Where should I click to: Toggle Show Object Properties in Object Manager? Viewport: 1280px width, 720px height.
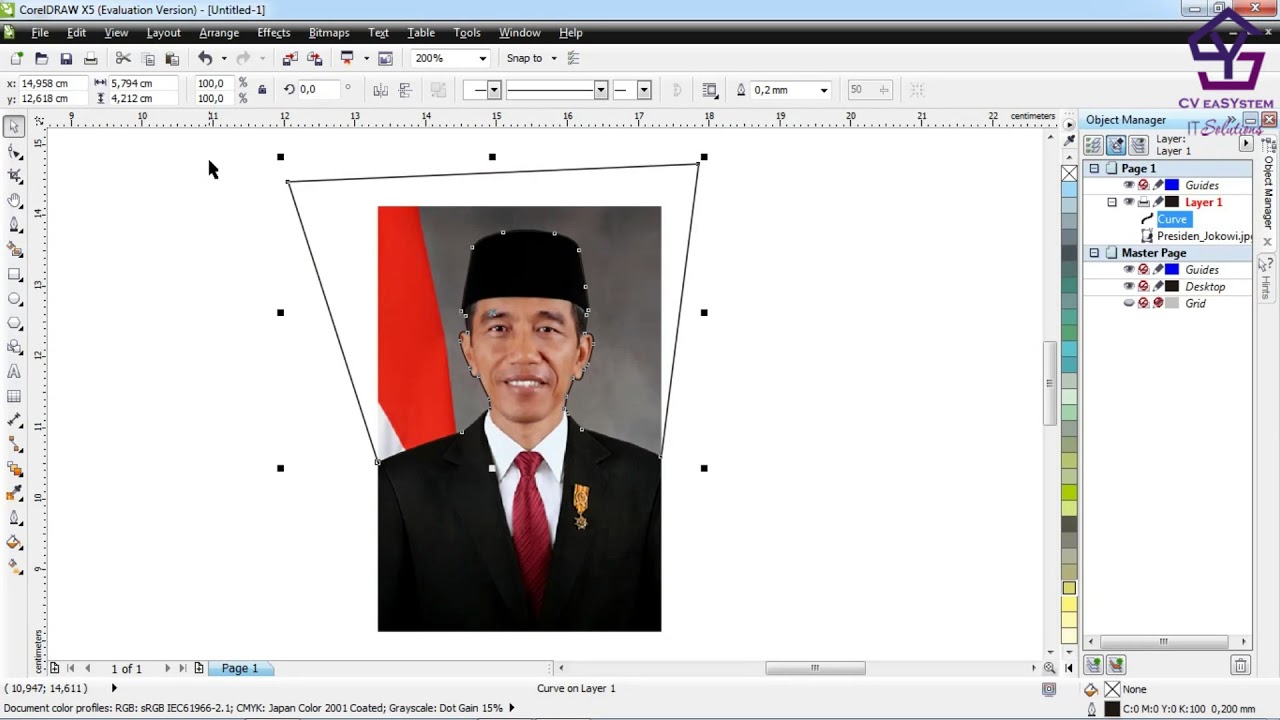(x=1093, y=145)
